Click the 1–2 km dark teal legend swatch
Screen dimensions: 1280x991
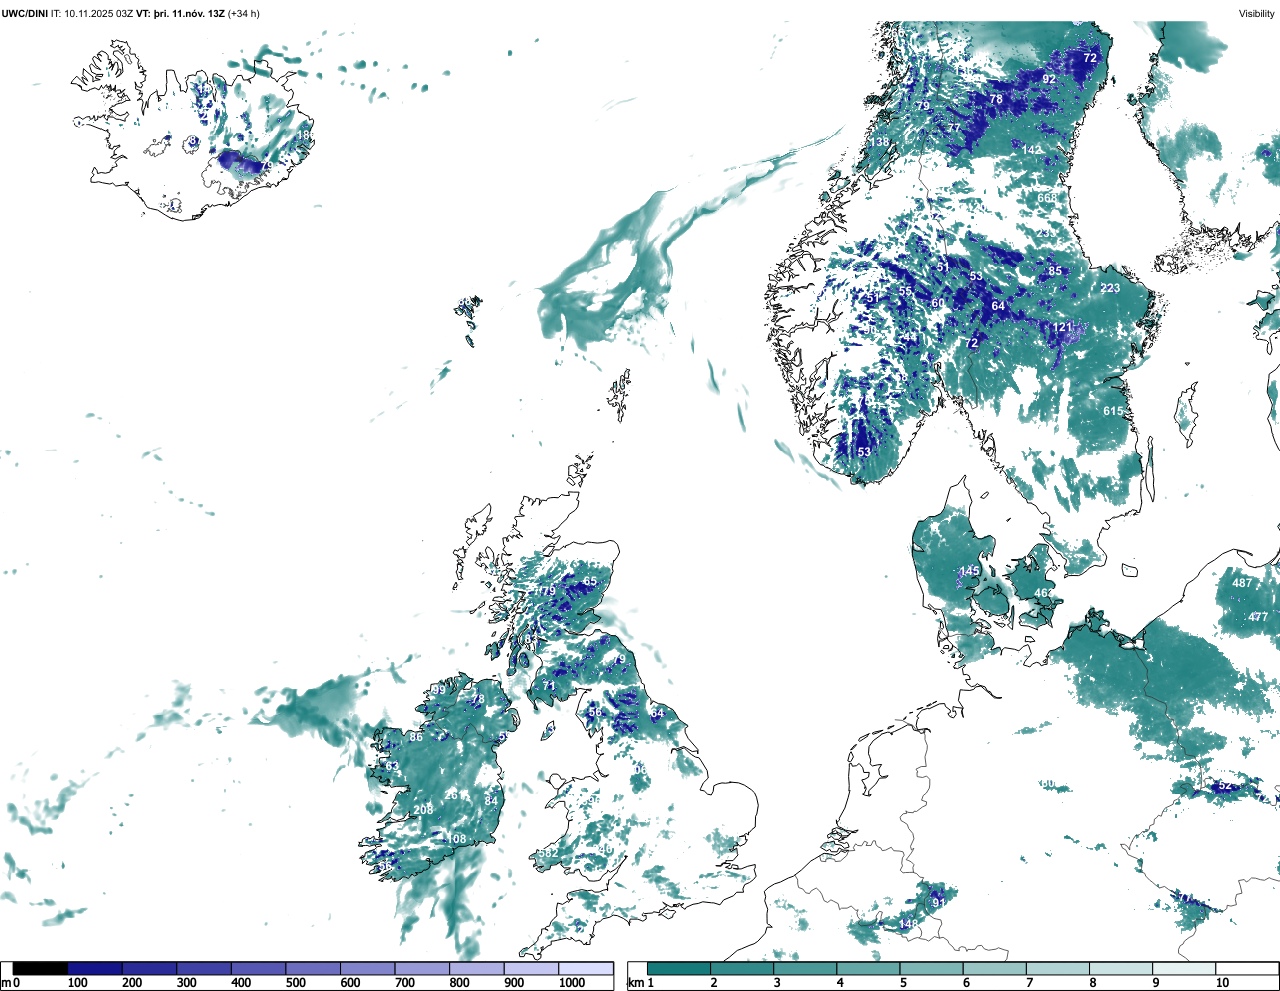(x=679, y=968)
